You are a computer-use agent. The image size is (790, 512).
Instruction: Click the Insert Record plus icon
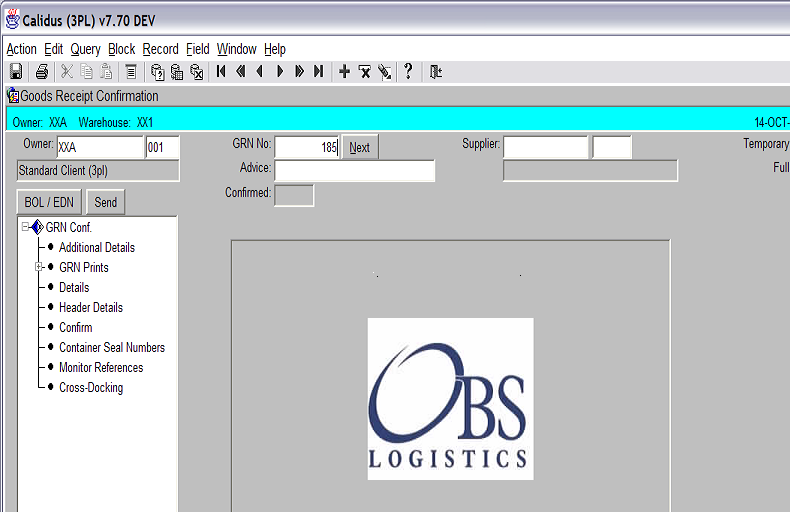pos(345,72)
